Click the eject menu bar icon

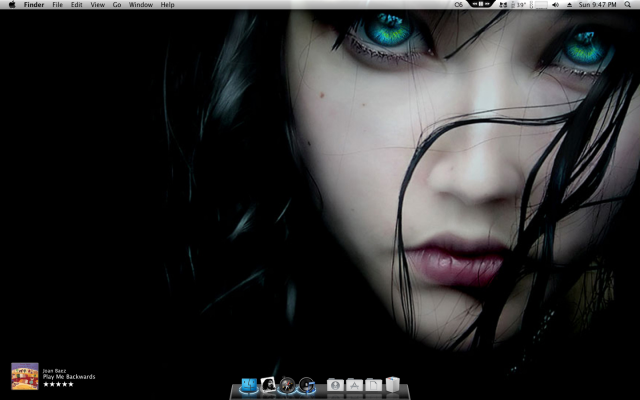pos(569,5)
